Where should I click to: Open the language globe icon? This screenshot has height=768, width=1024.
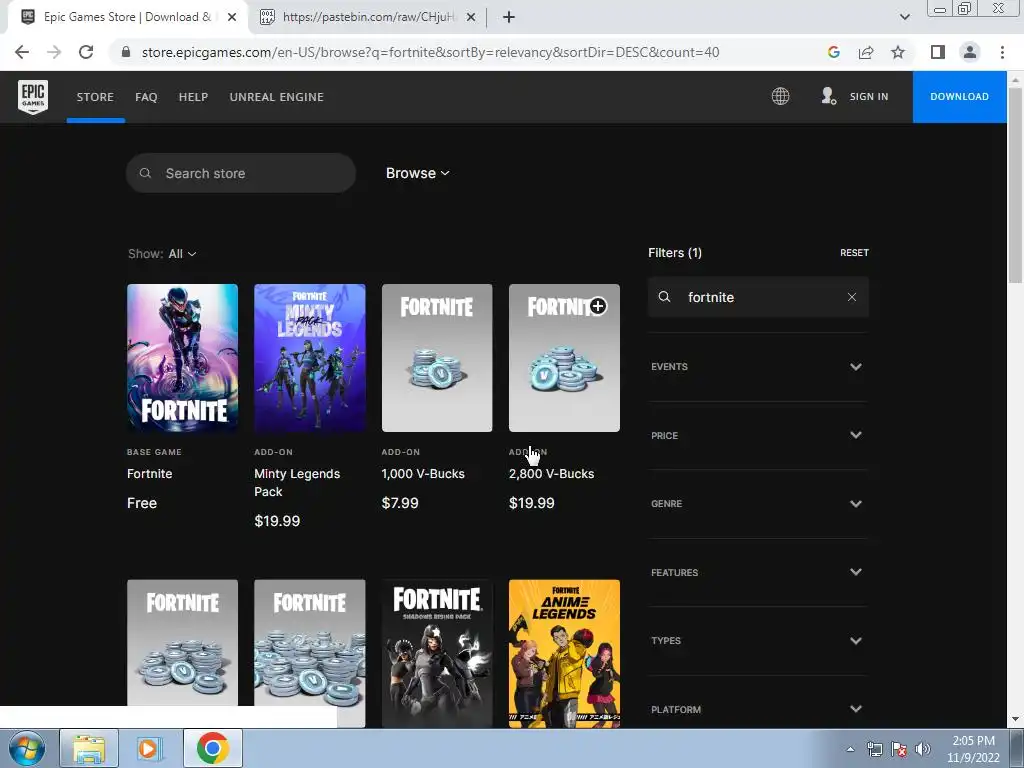click(780, 97)
